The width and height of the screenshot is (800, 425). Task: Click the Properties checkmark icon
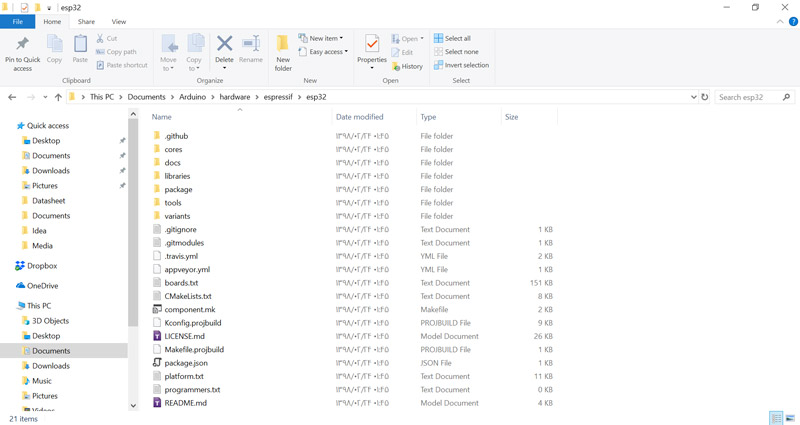[372, 44]
